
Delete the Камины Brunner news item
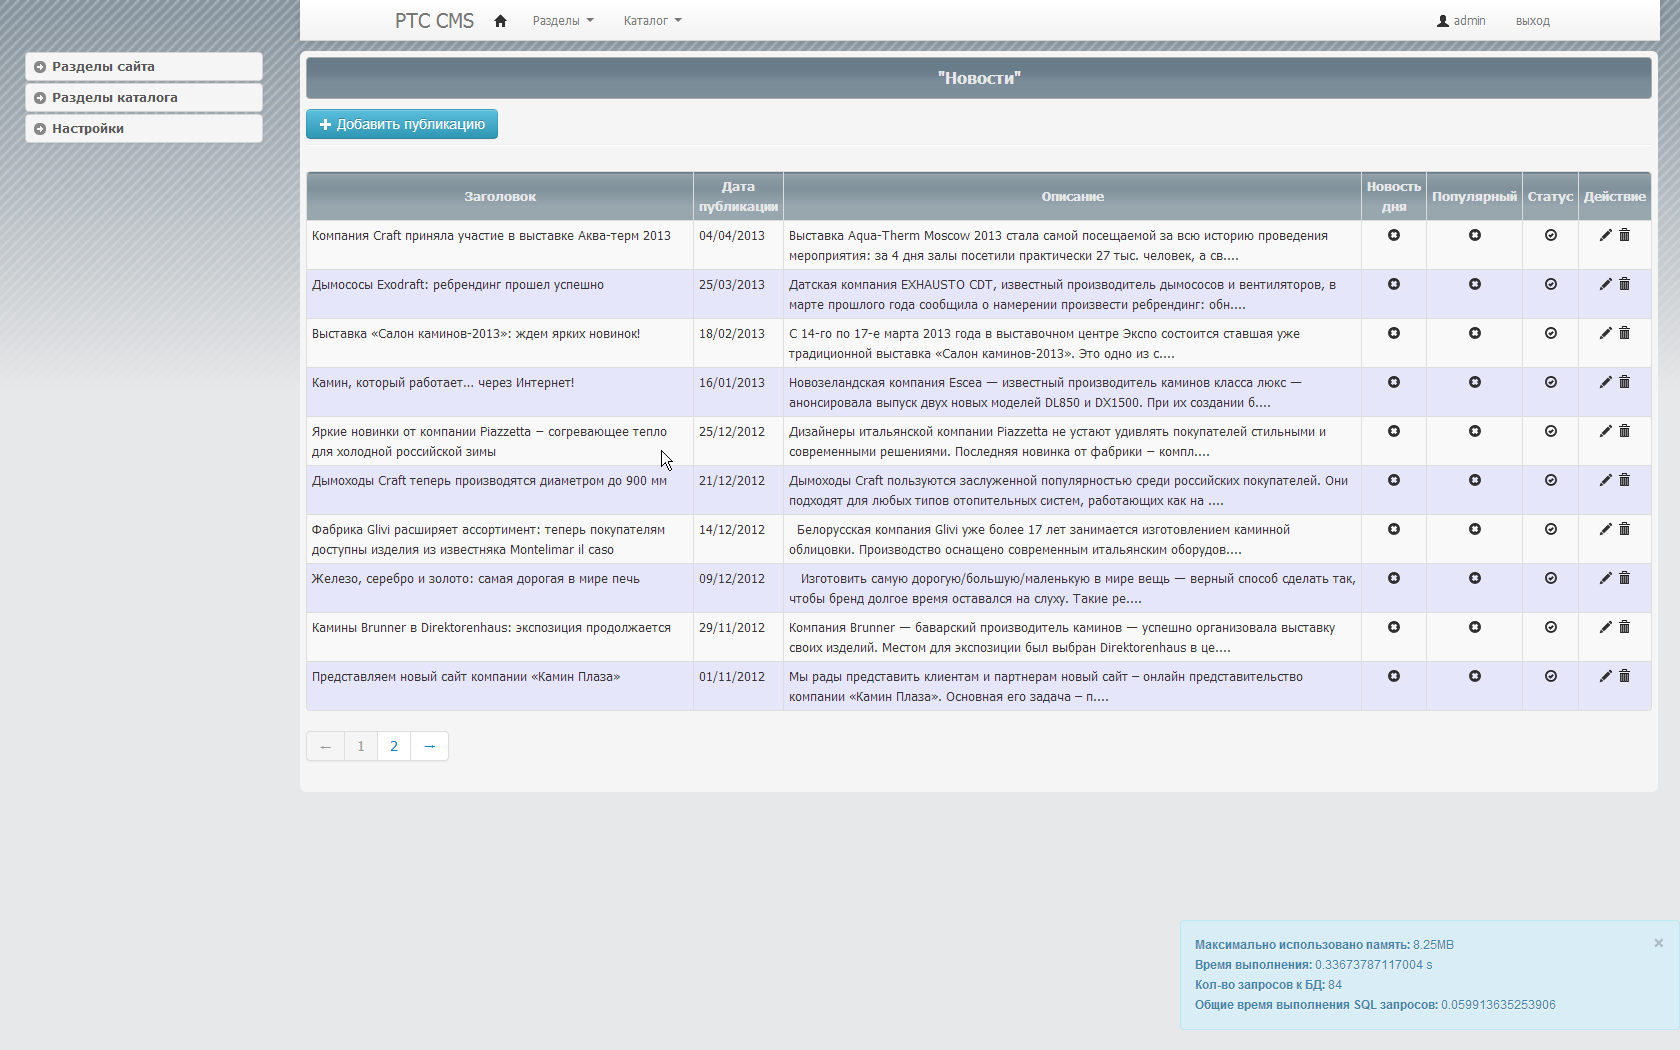1624,627
